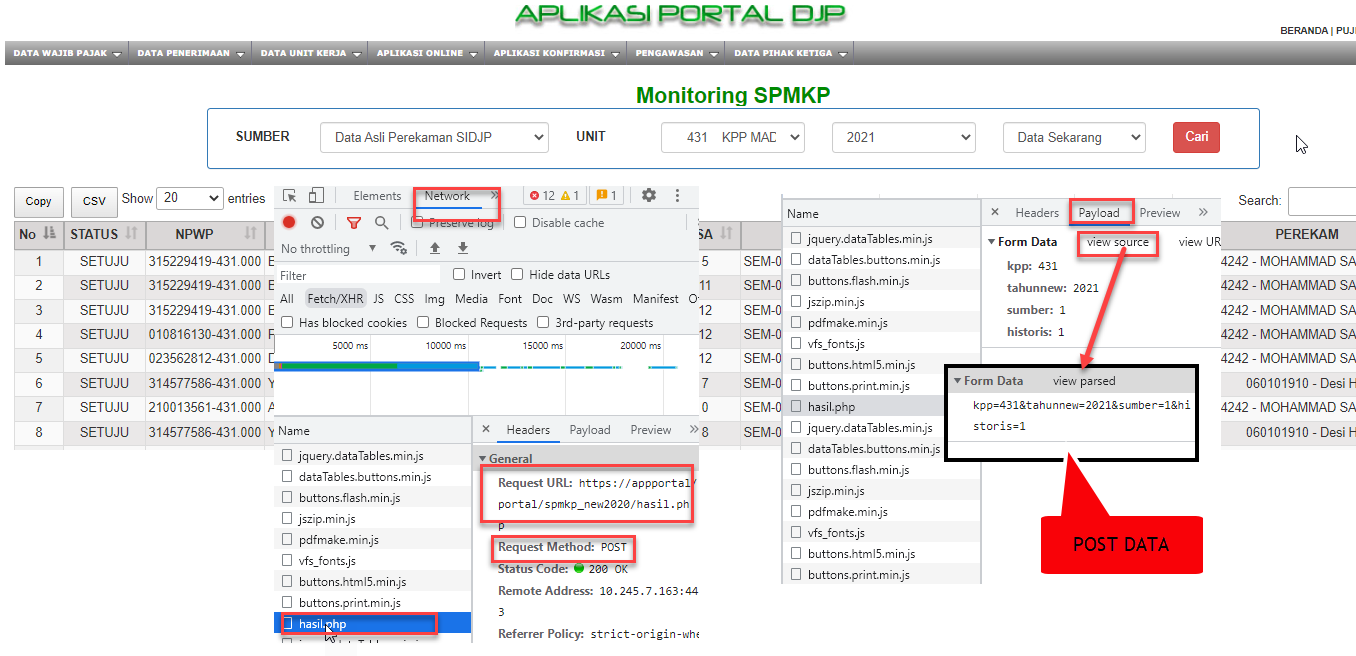Screen dimensions: 1356x656
Task: Stop recording network log
Action: (289, 223)
